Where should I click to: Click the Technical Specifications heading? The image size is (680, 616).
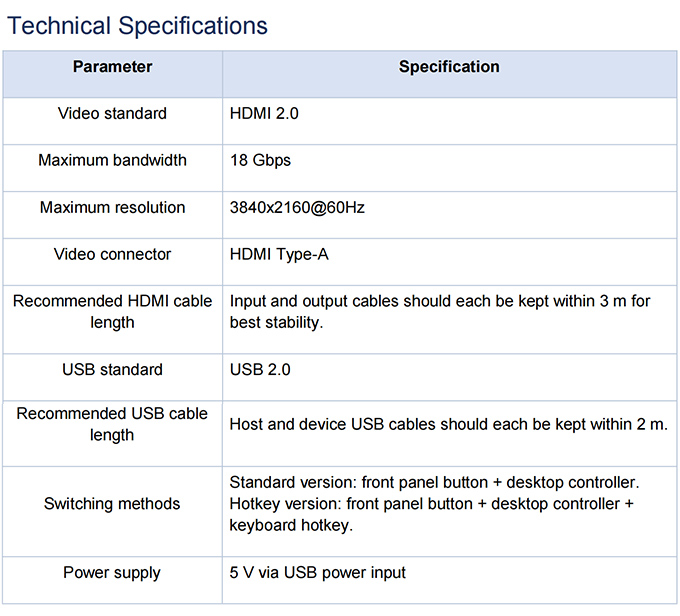point(138,25)
